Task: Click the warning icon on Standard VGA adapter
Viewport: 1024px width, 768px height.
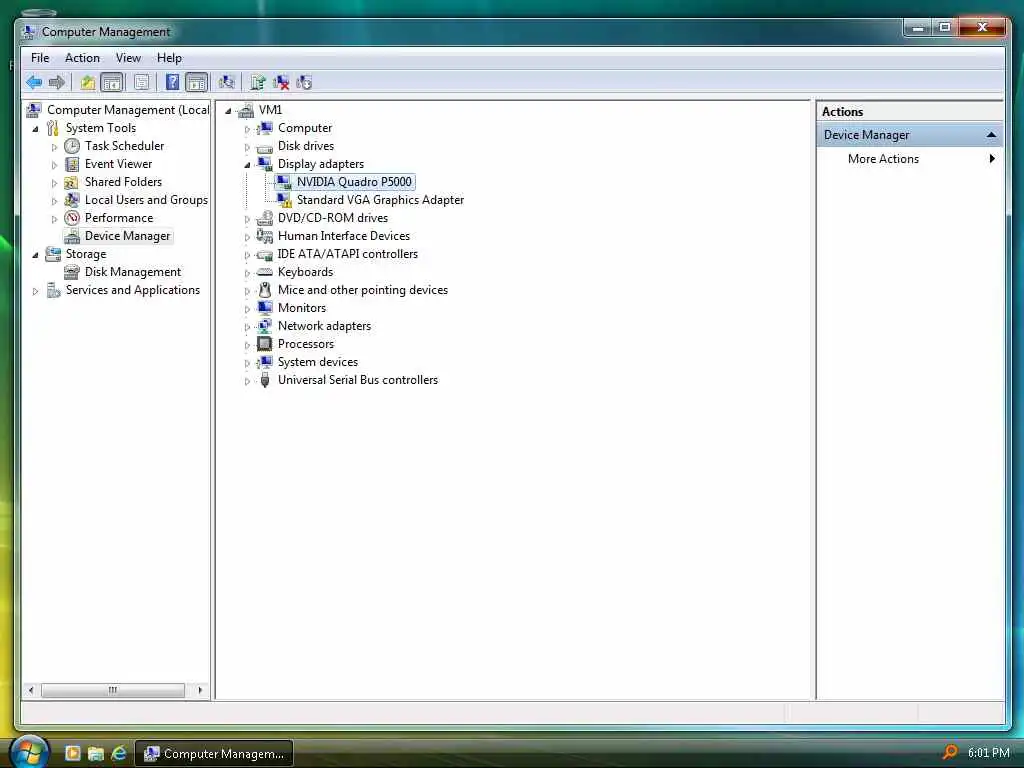Action: tap(287, 204)
